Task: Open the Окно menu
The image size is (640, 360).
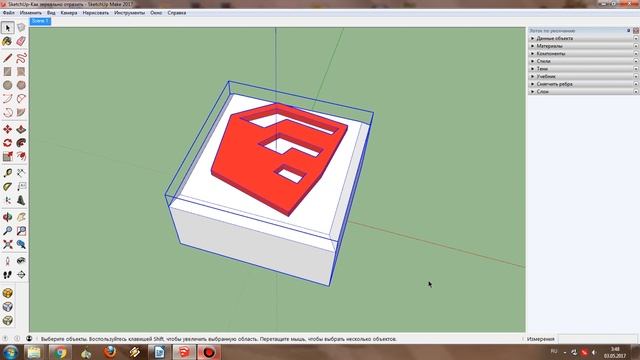Action: 156,13
